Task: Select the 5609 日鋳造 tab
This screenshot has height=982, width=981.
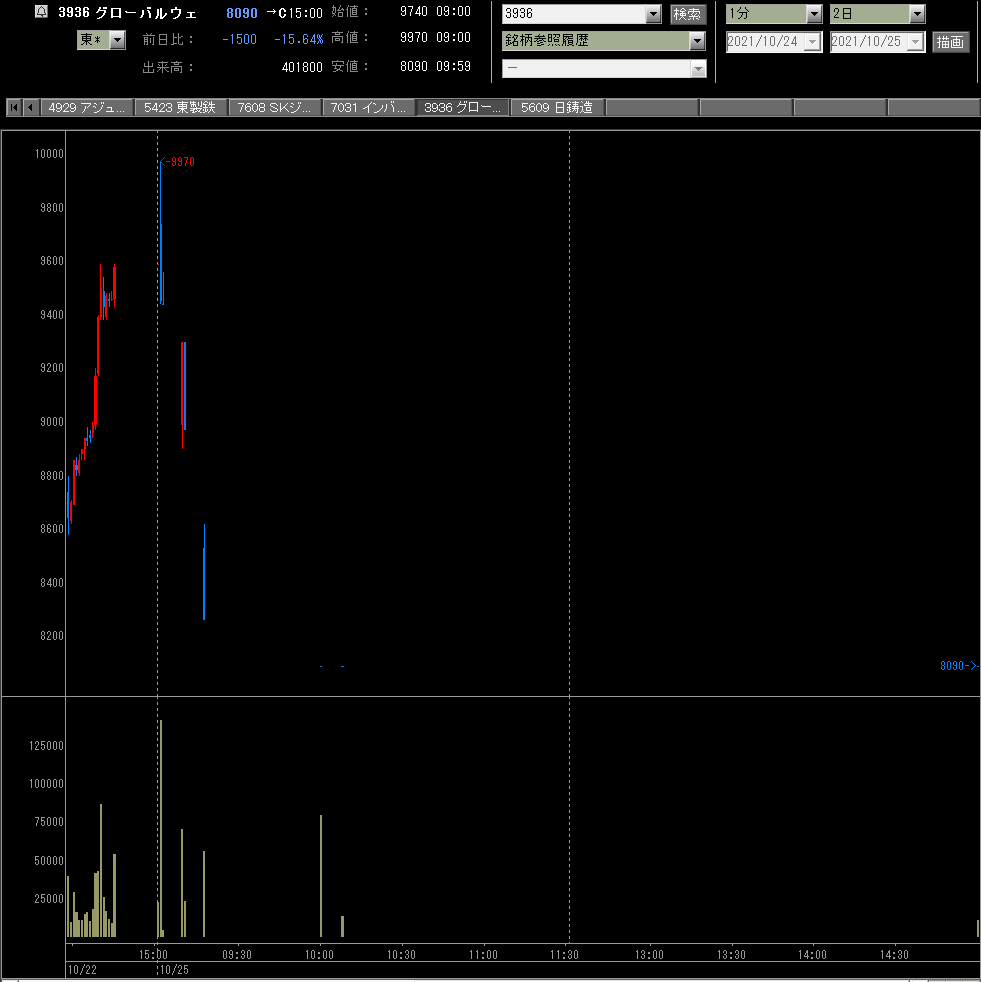Action: coord(557,108)
